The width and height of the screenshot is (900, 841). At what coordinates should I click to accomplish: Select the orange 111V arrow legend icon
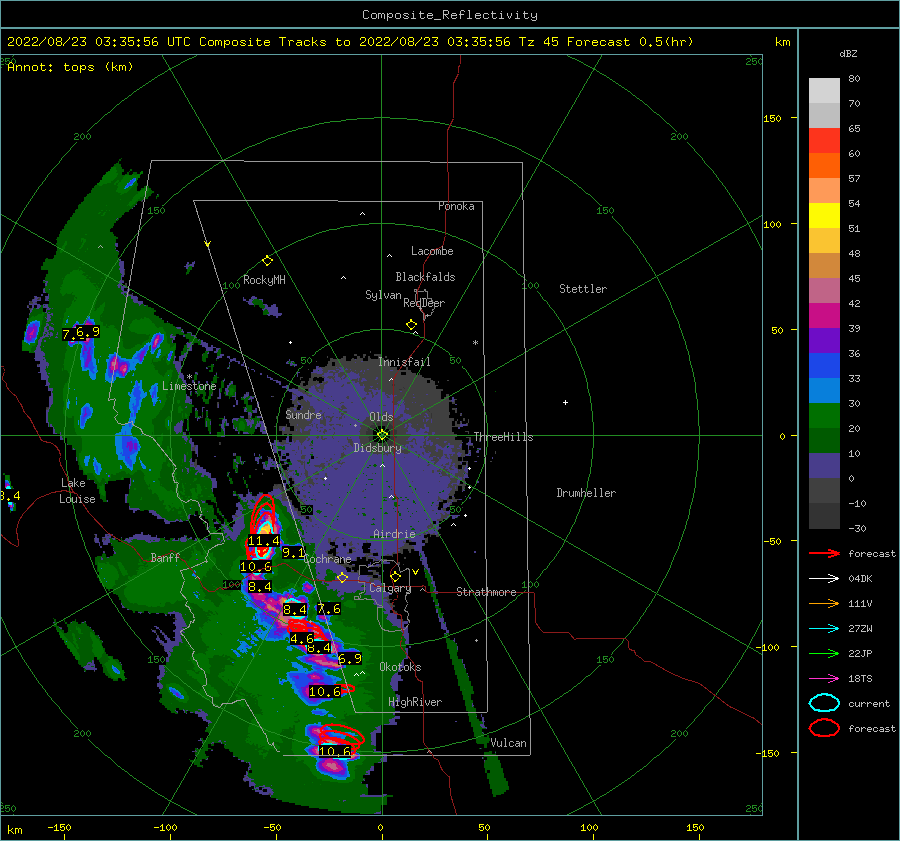824,603
